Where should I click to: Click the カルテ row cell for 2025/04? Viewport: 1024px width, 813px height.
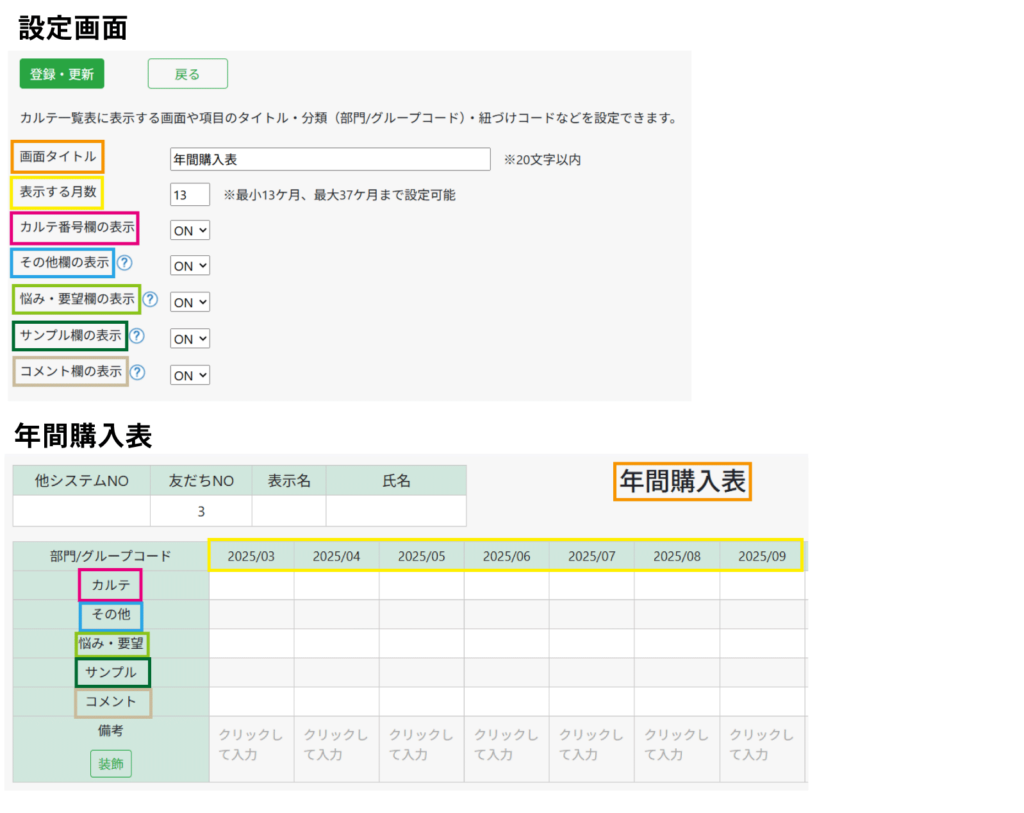click(x=336, y=585)
